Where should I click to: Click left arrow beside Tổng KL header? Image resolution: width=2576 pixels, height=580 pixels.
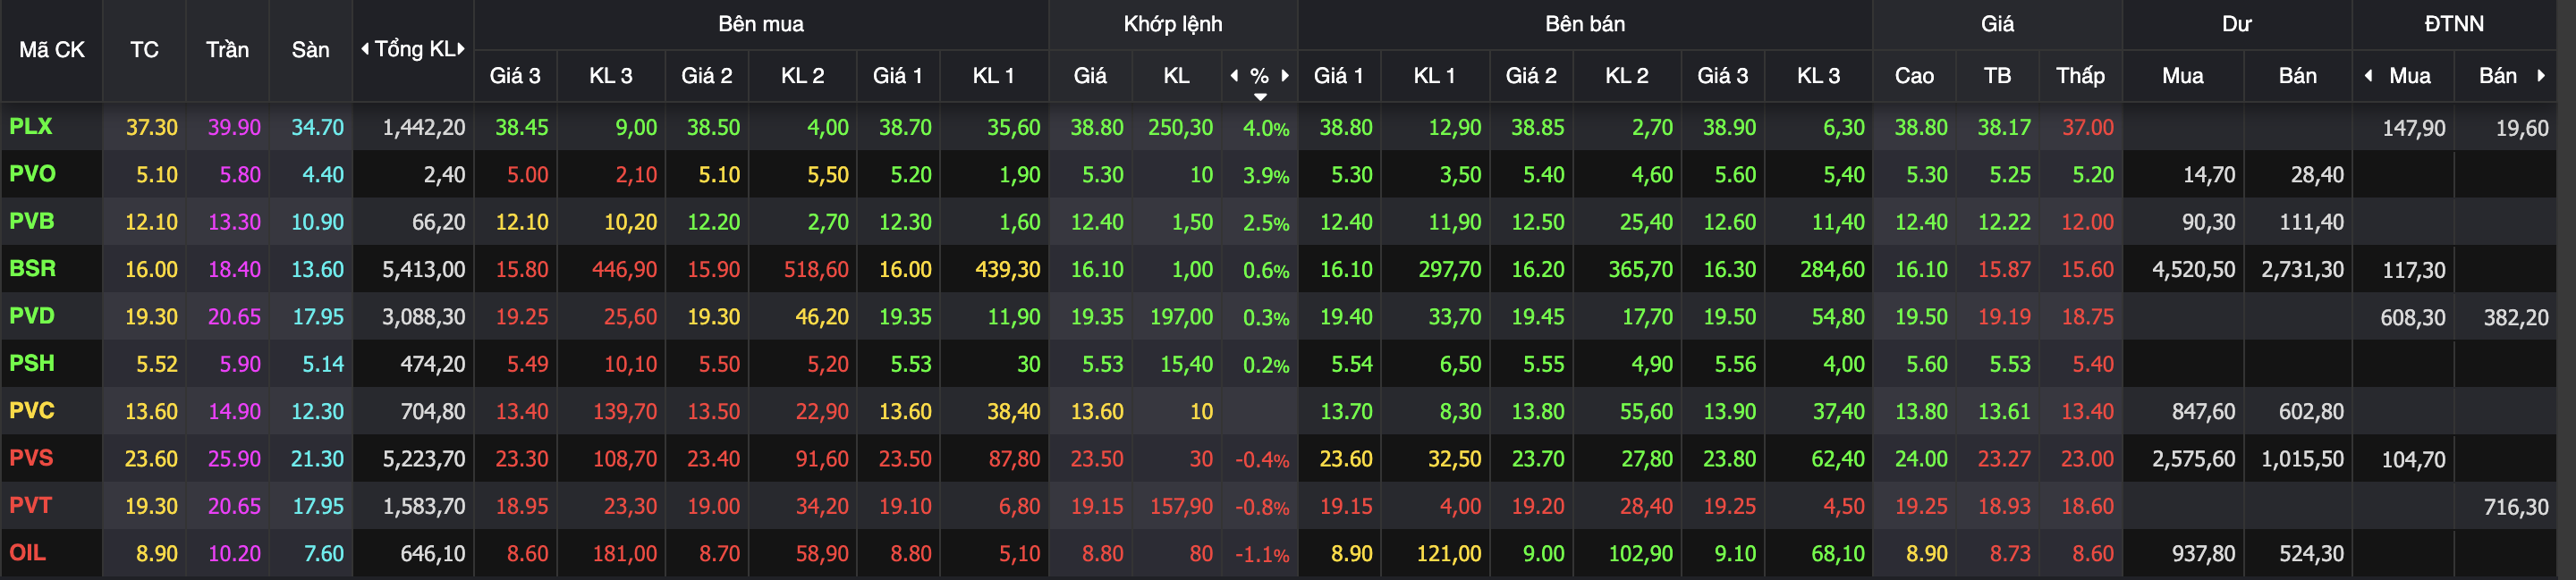pos(365,49)
